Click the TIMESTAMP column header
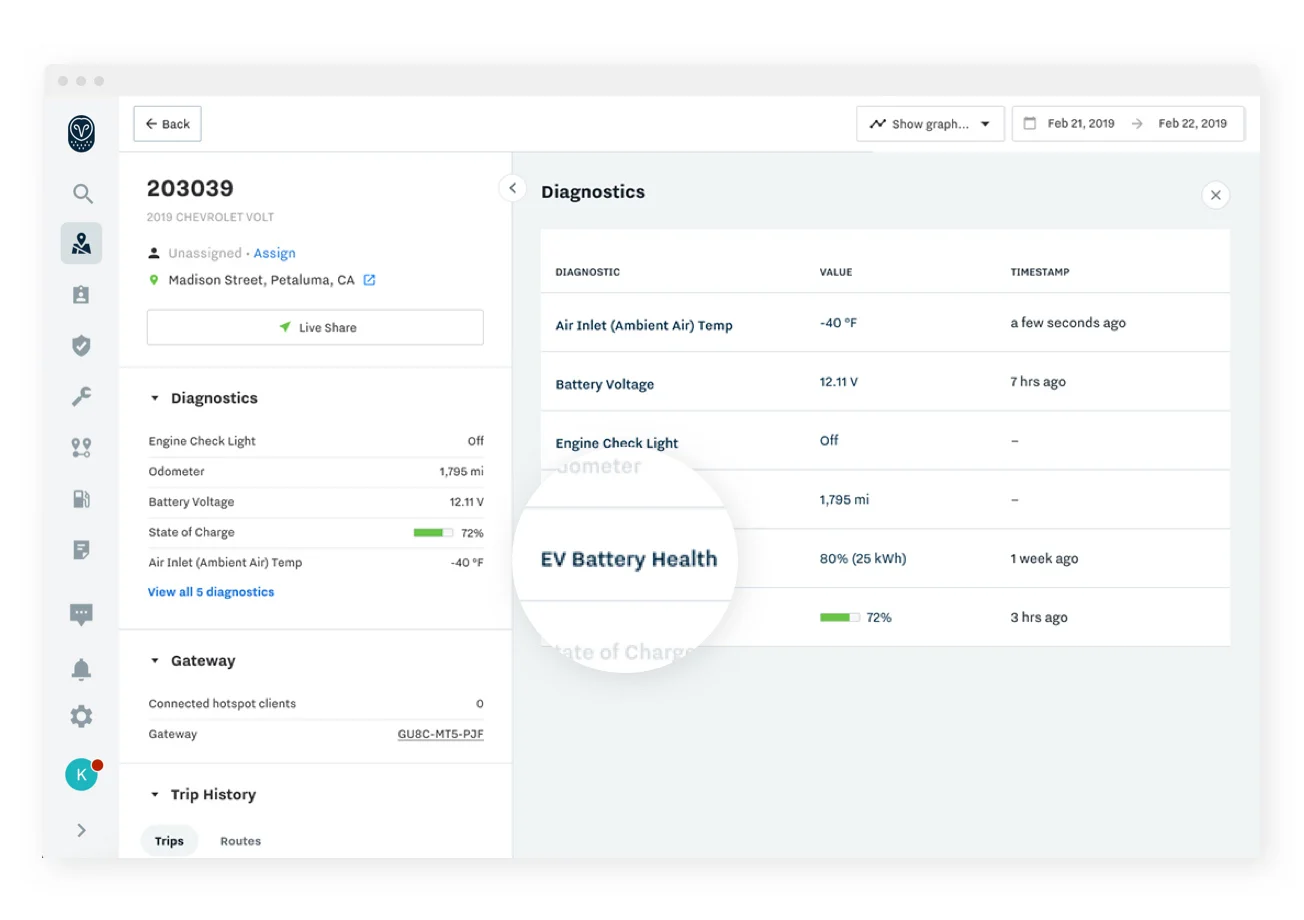1304x920 pixels. click(x=1040, y=272)
